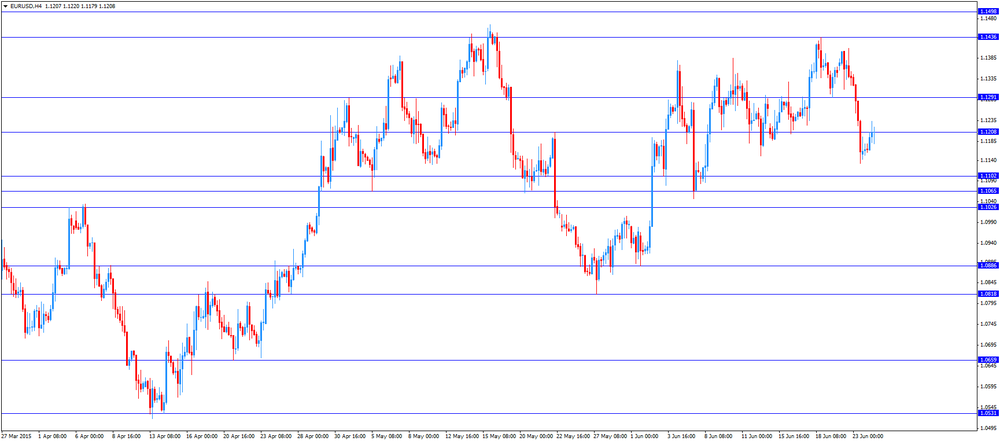Click the 13 Apr 08:00 time label
Image resolution: width=1000 pixels, height=441 pixels.
click(x=165, y=437)
